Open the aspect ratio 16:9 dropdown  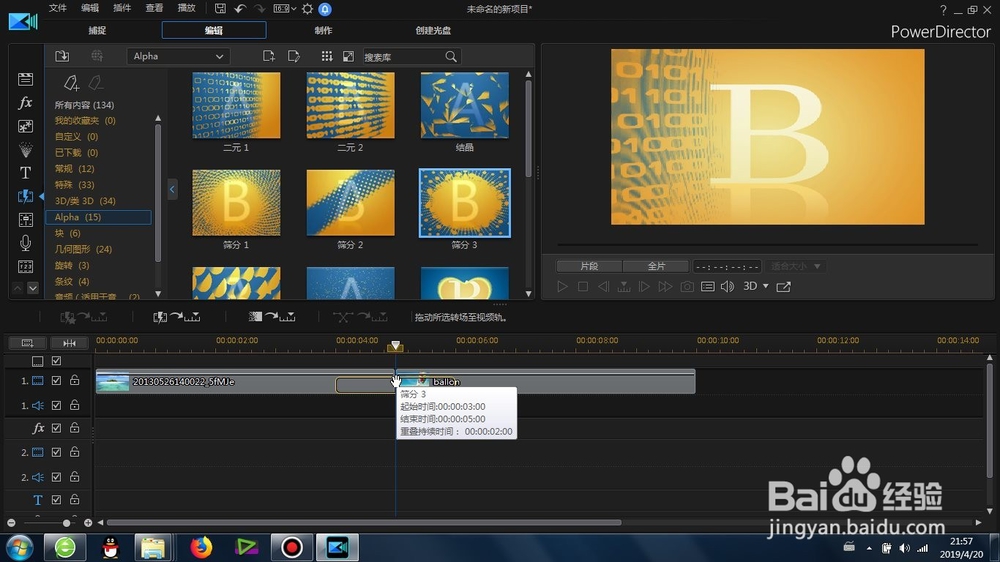click(x=284, y=9)
